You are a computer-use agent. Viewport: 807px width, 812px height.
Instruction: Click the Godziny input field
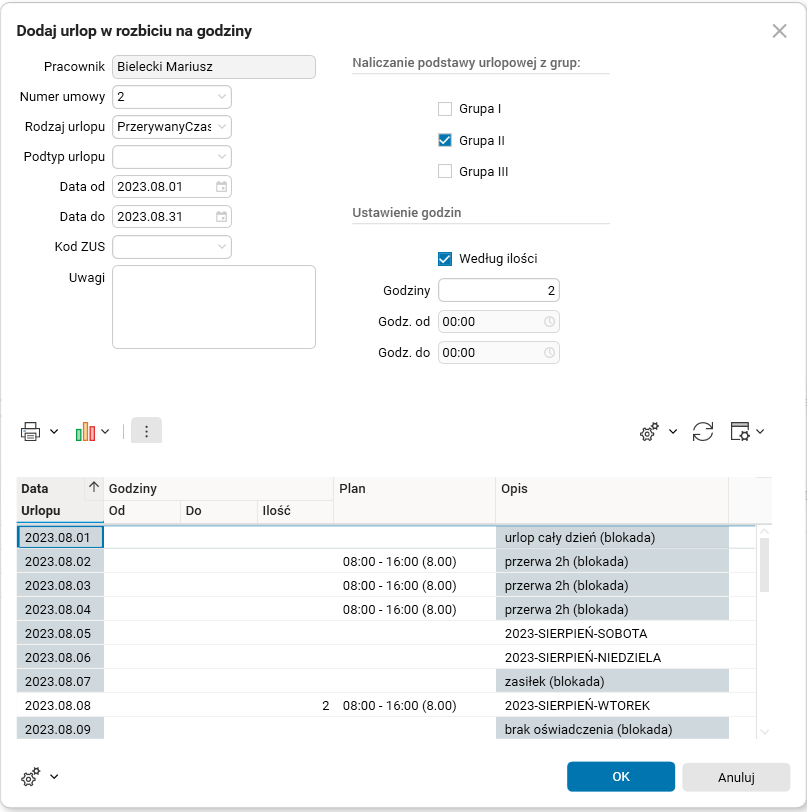coord(498,291)
